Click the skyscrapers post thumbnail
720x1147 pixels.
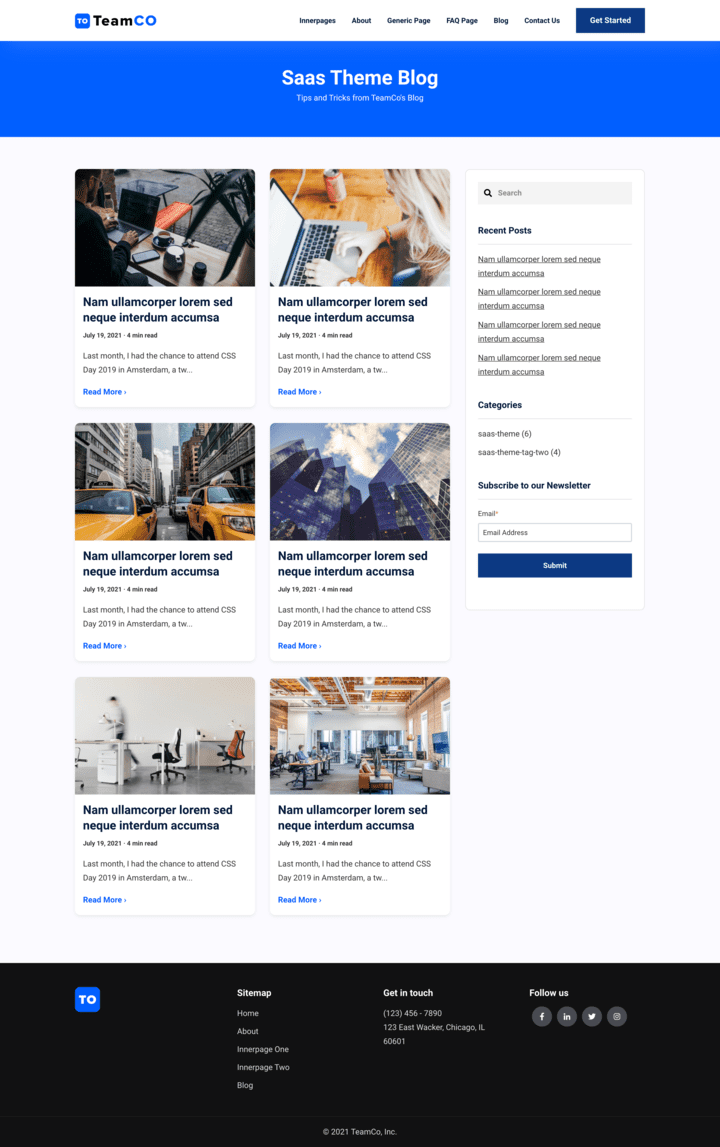tap(359, 481)
